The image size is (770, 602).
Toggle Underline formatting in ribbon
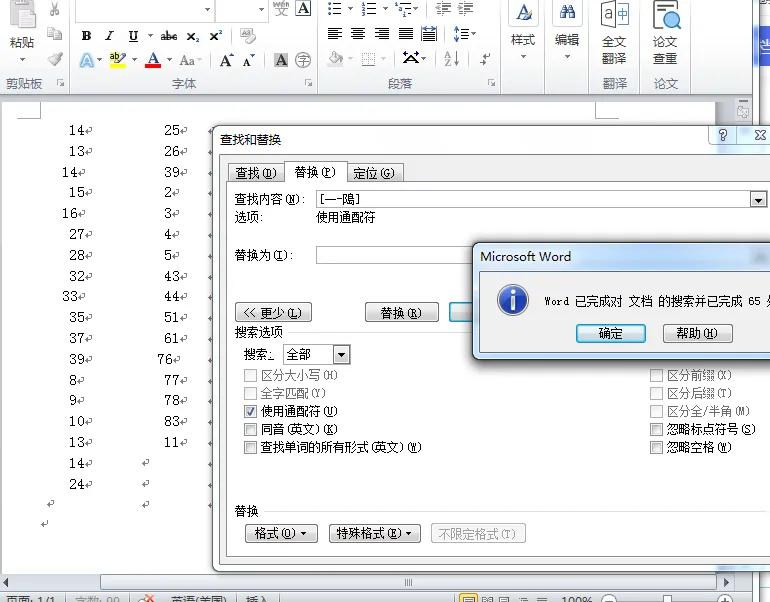[133, 36]
